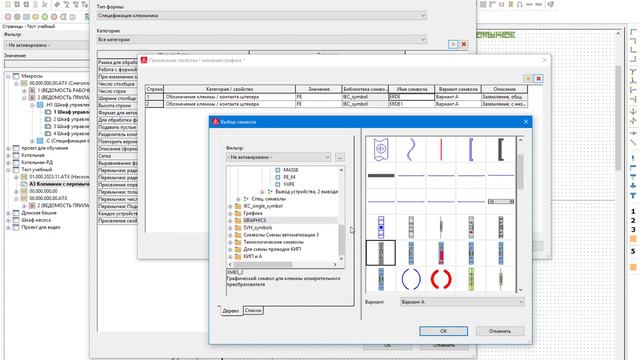Select SVH_symbols library folder

coord(258,228)
